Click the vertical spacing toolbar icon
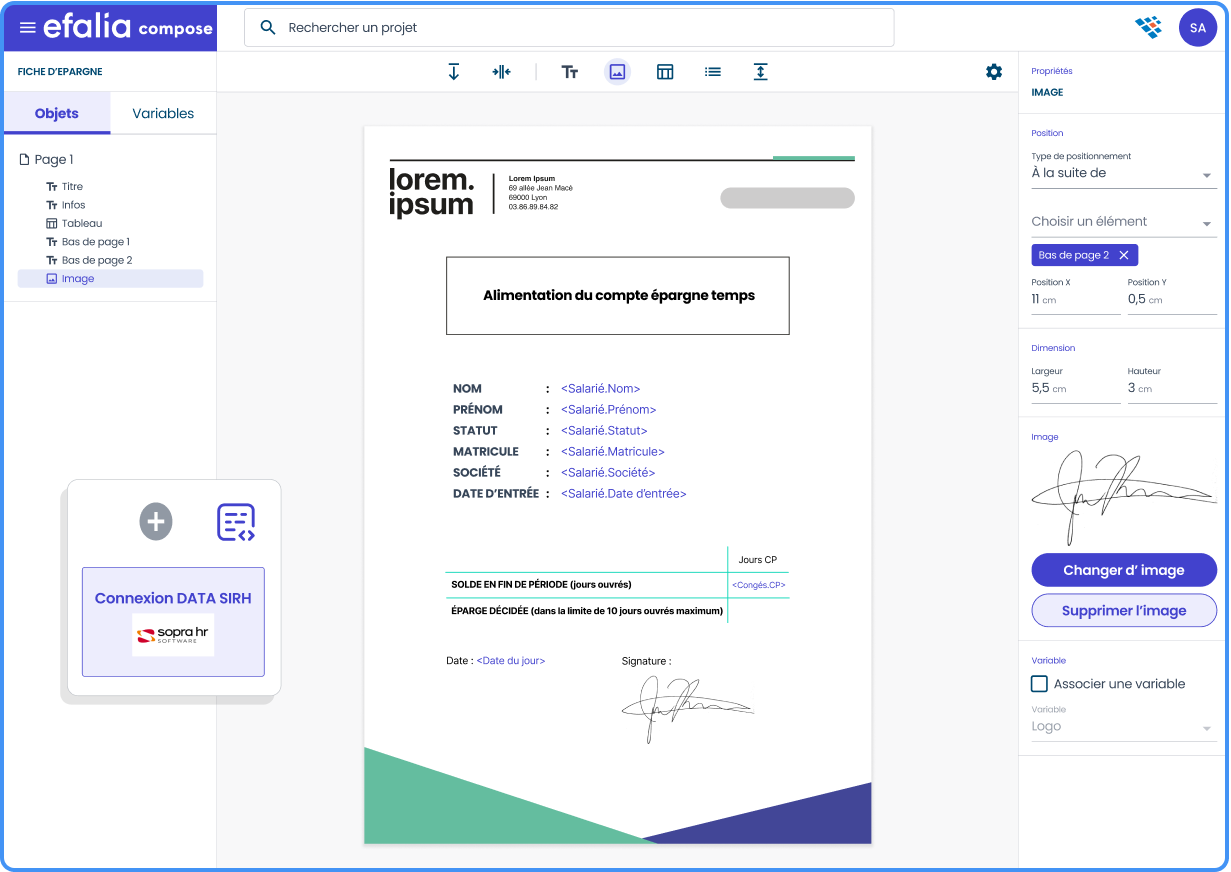Screen dimensions: 1231x872 (x=760, y=72)
